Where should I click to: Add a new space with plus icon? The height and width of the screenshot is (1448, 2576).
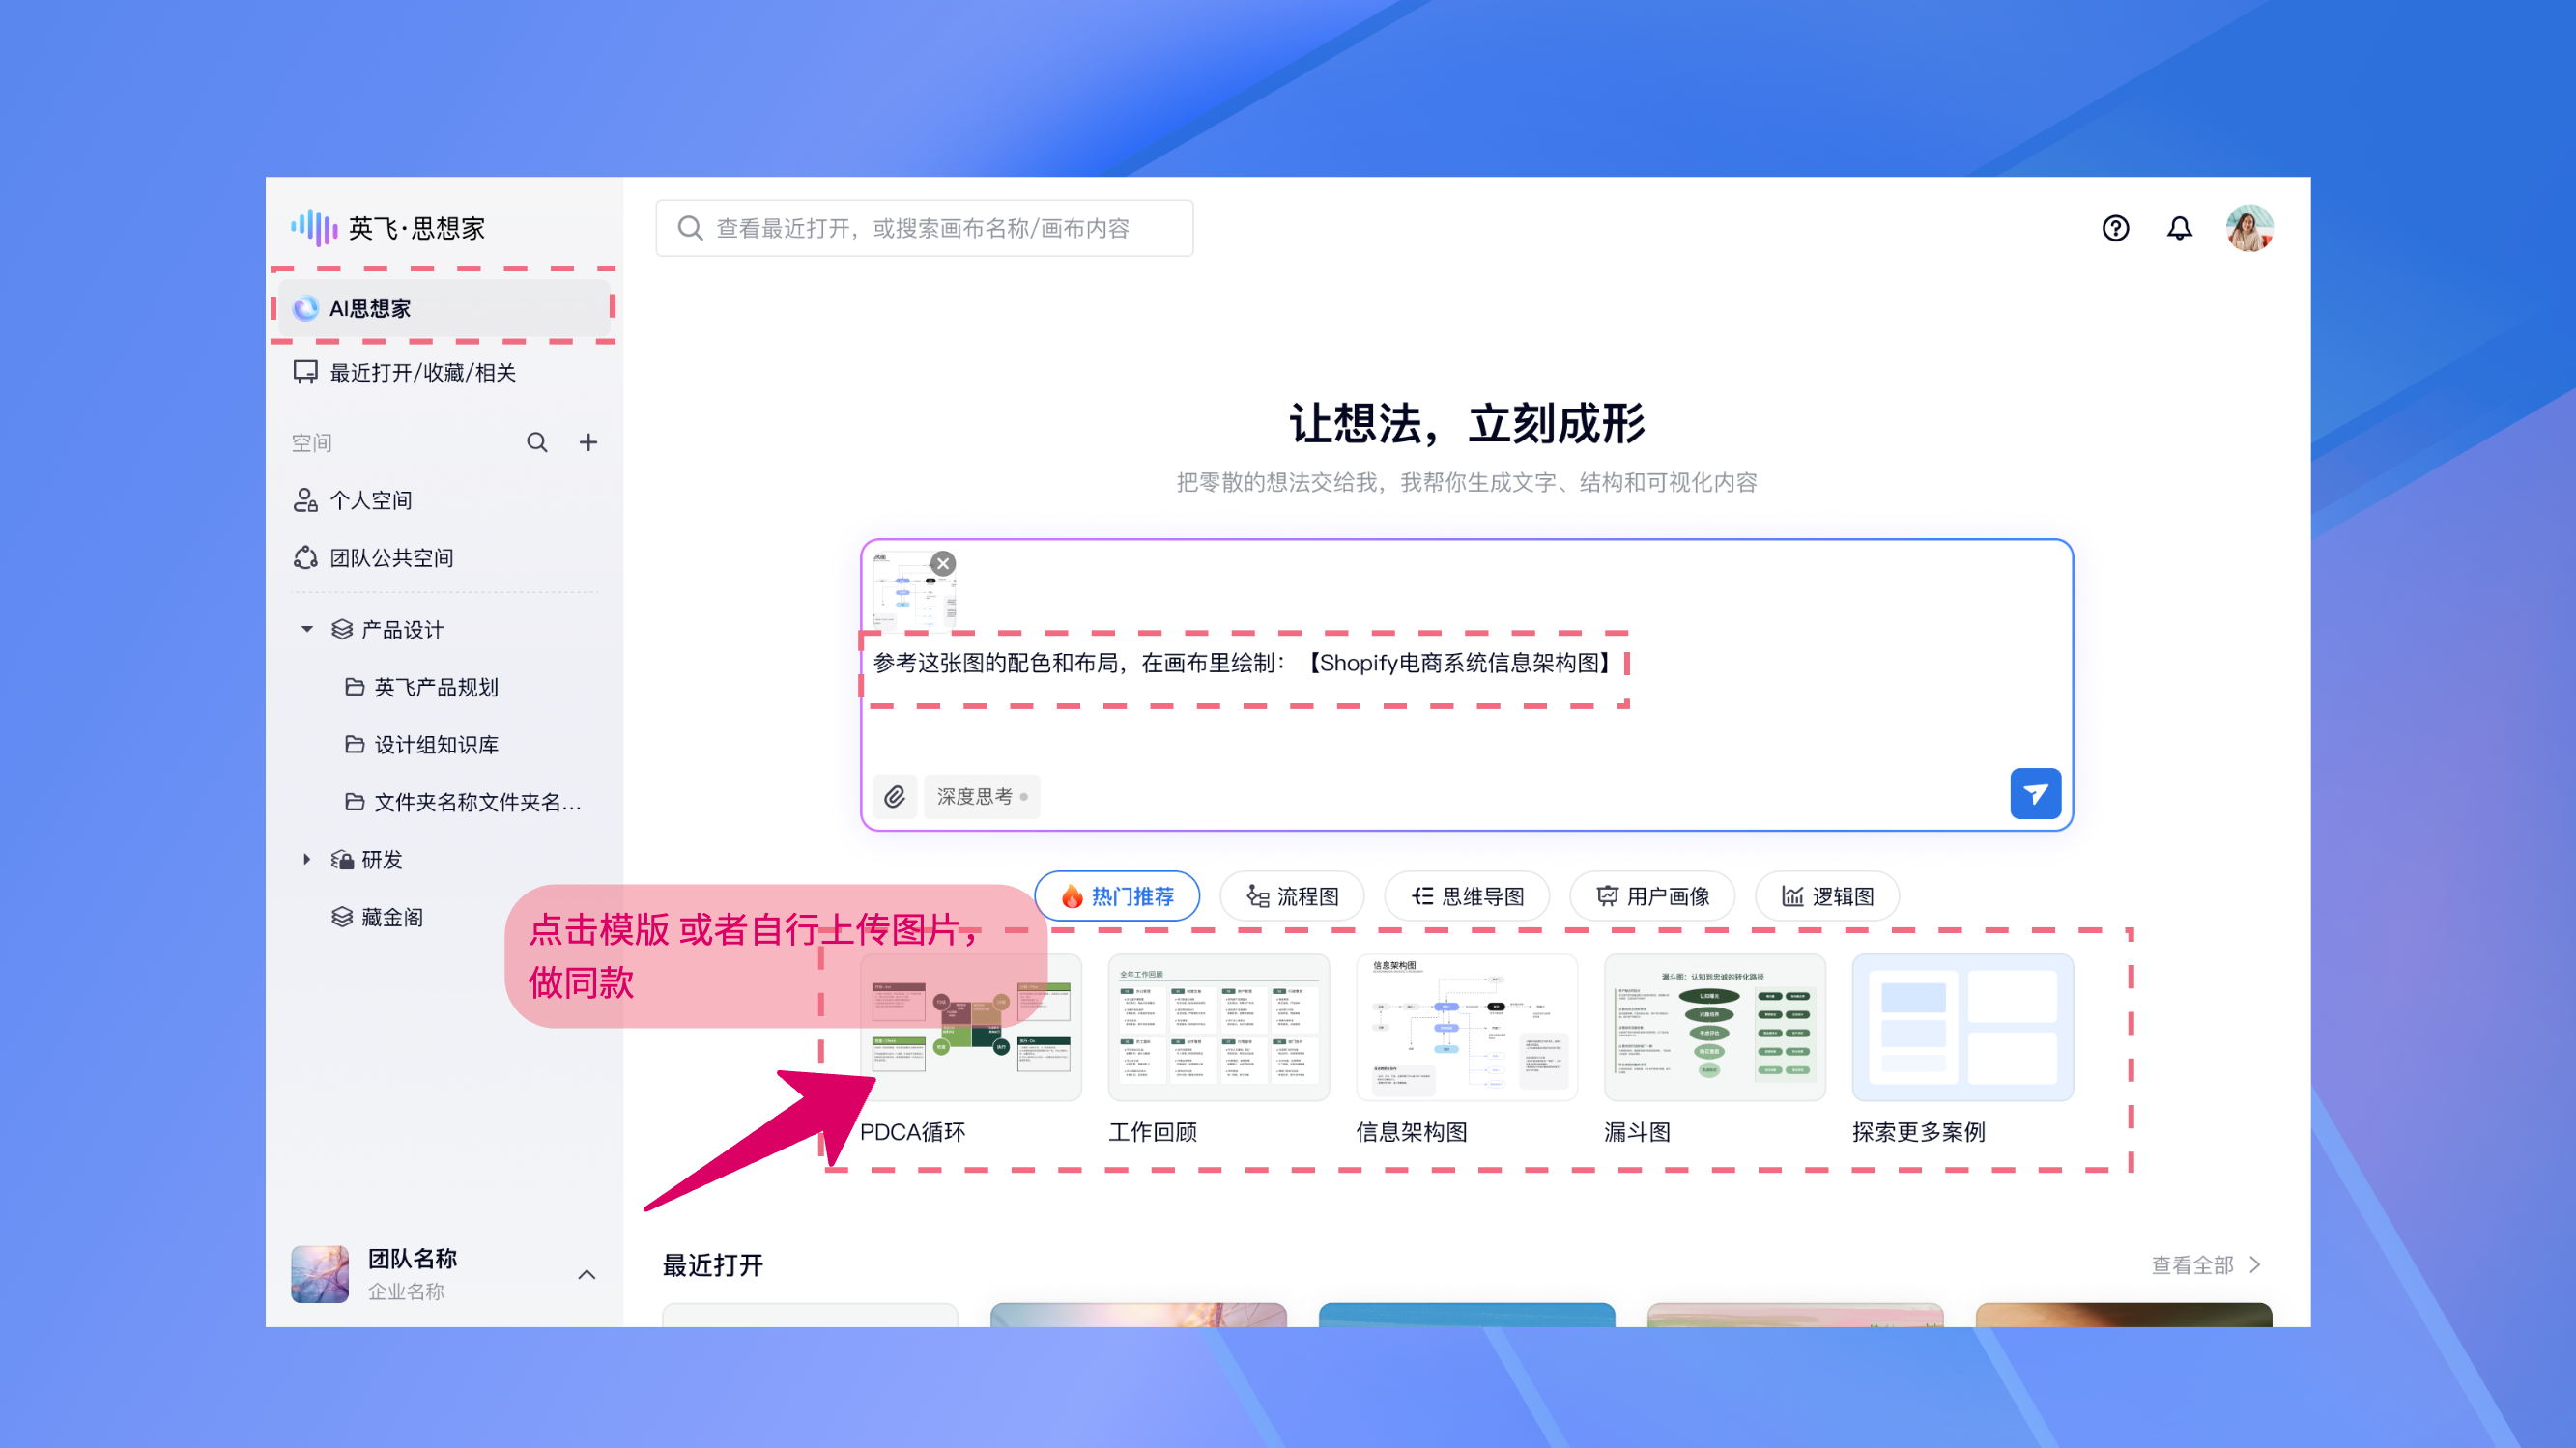click(588, 442)
